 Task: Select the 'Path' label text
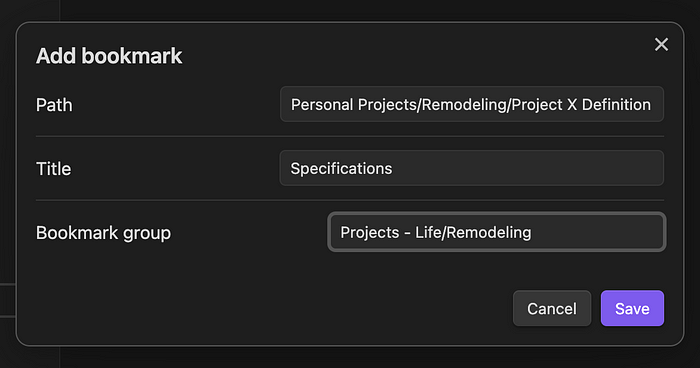pyautogui.click(x=54, y=105)
